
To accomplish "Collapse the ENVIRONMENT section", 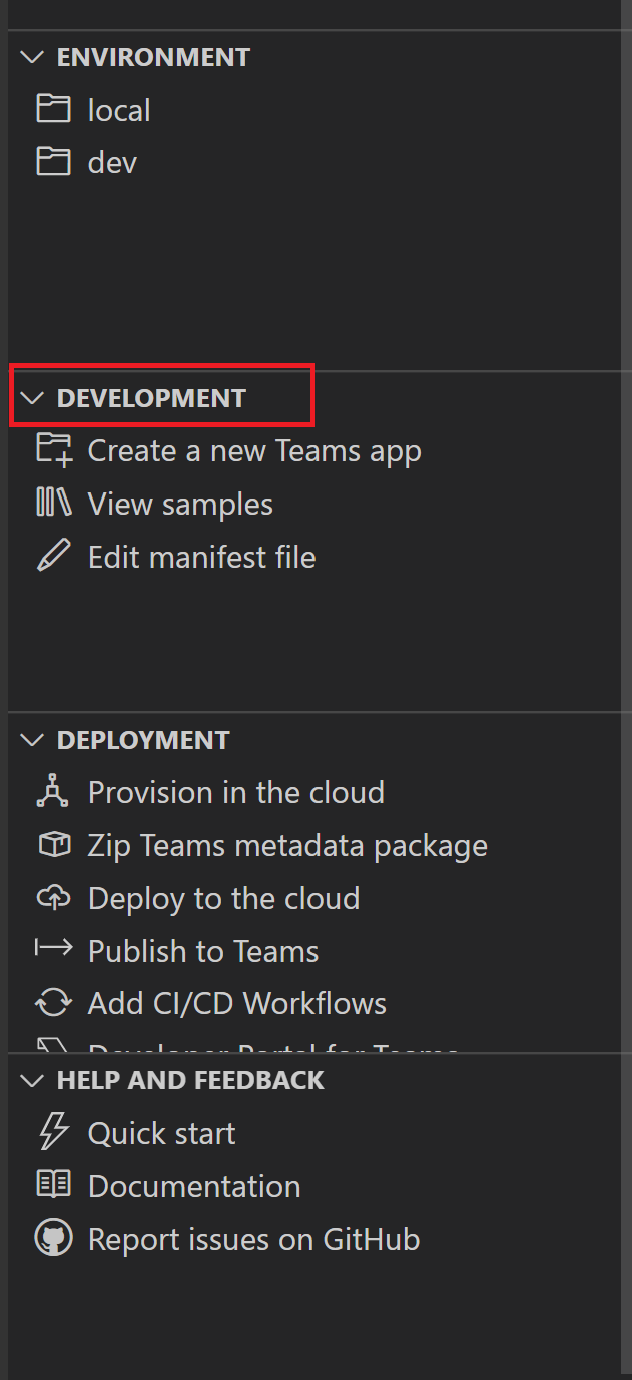I will 31,56.
